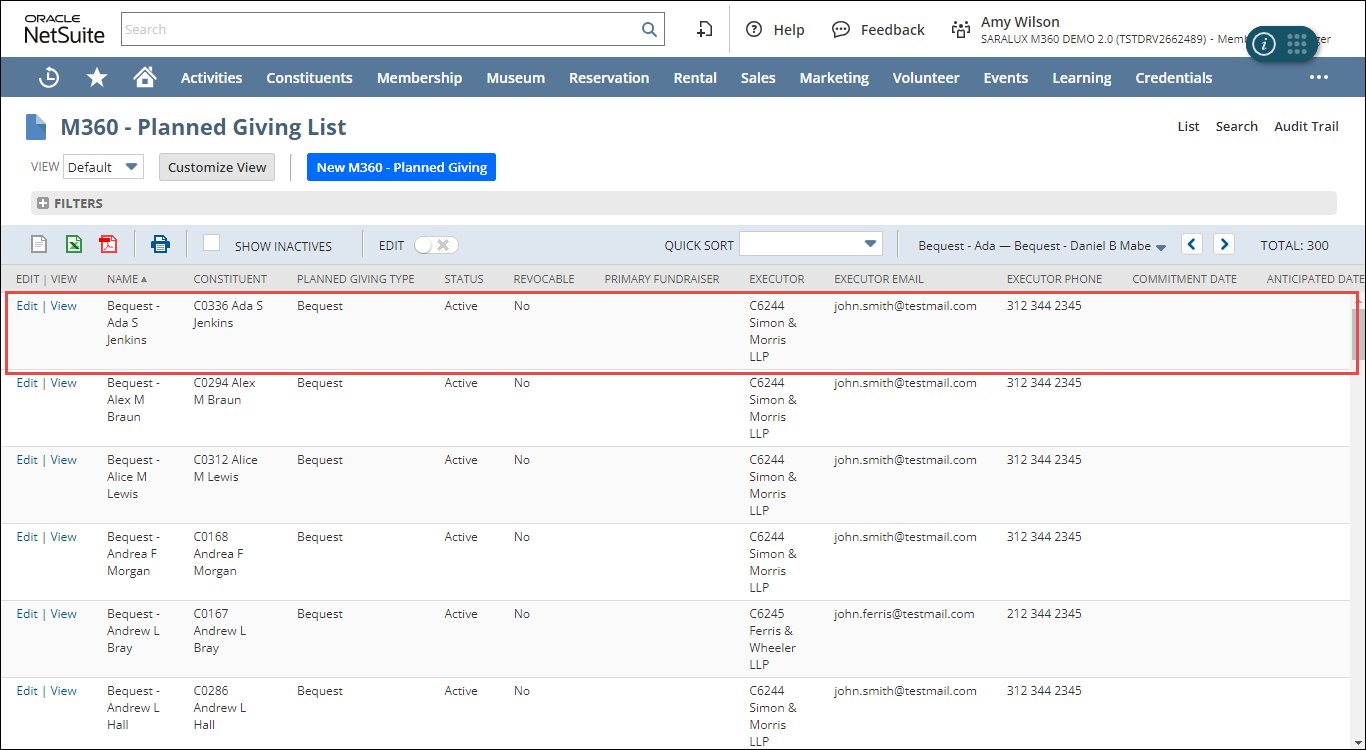Click the Shortcuts star icon
This screenshot has height=750, width=1366.
(x=97, y=78)
